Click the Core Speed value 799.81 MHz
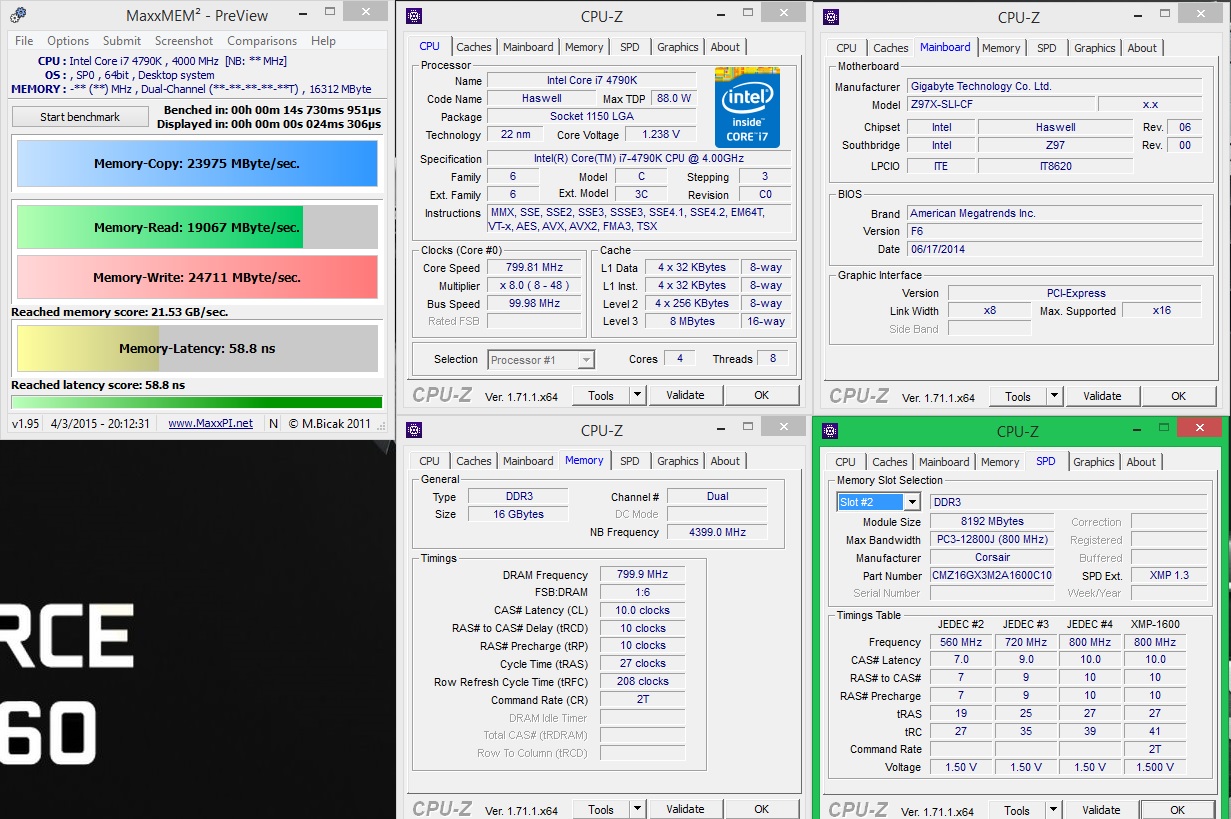1231x819 pixels. click(532, 268)
